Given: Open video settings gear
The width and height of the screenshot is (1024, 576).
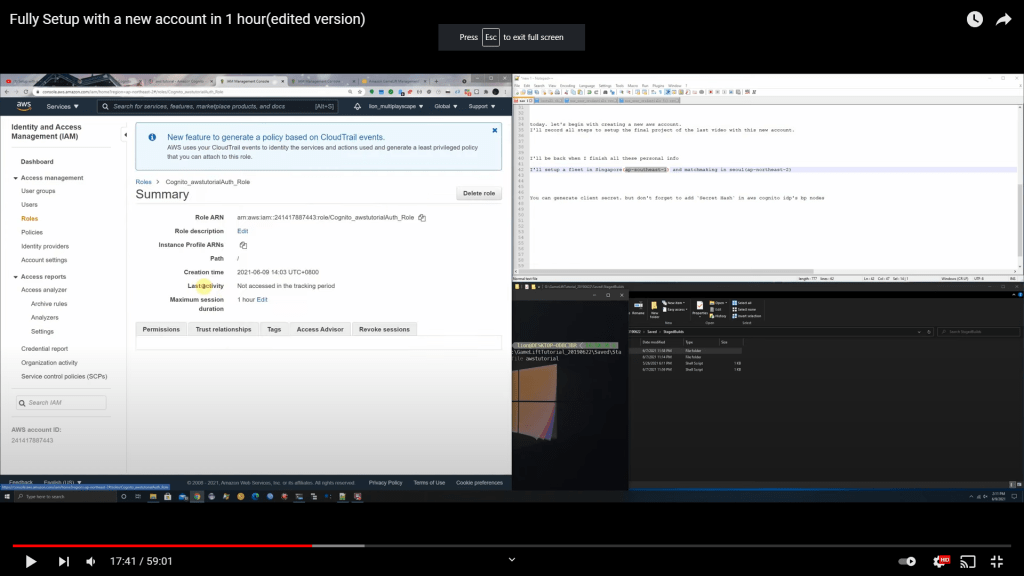Looking at the screenshot, I should (939, 561).
